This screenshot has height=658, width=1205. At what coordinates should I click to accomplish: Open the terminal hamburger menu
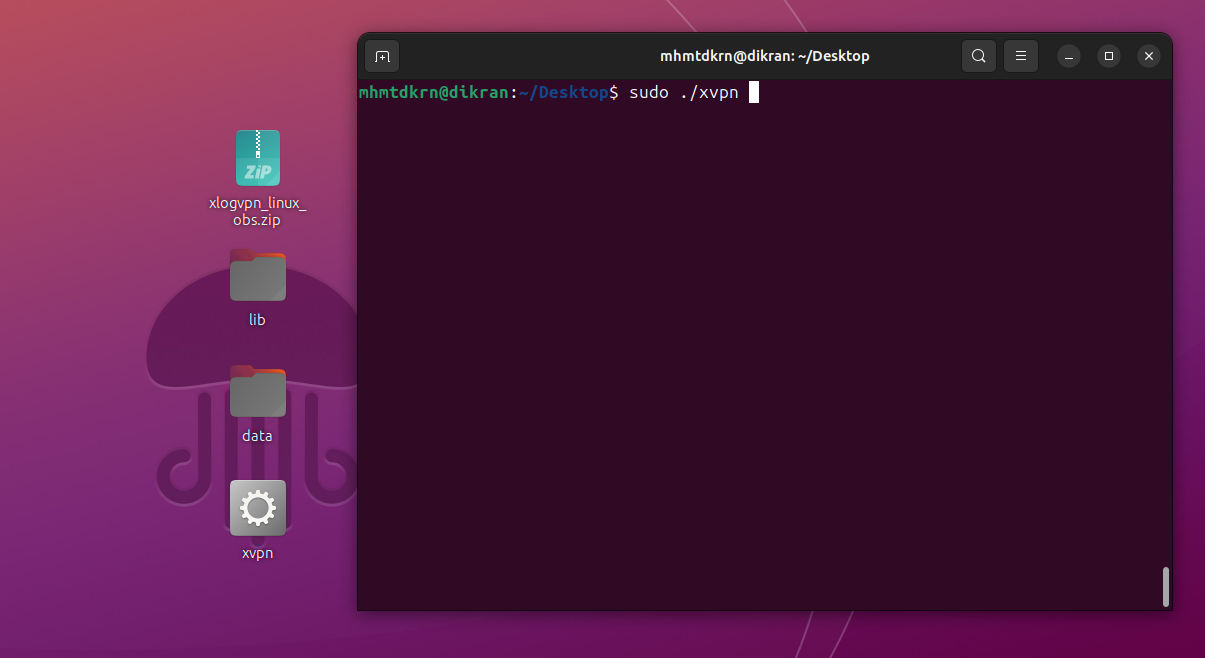pos(1020,56)
